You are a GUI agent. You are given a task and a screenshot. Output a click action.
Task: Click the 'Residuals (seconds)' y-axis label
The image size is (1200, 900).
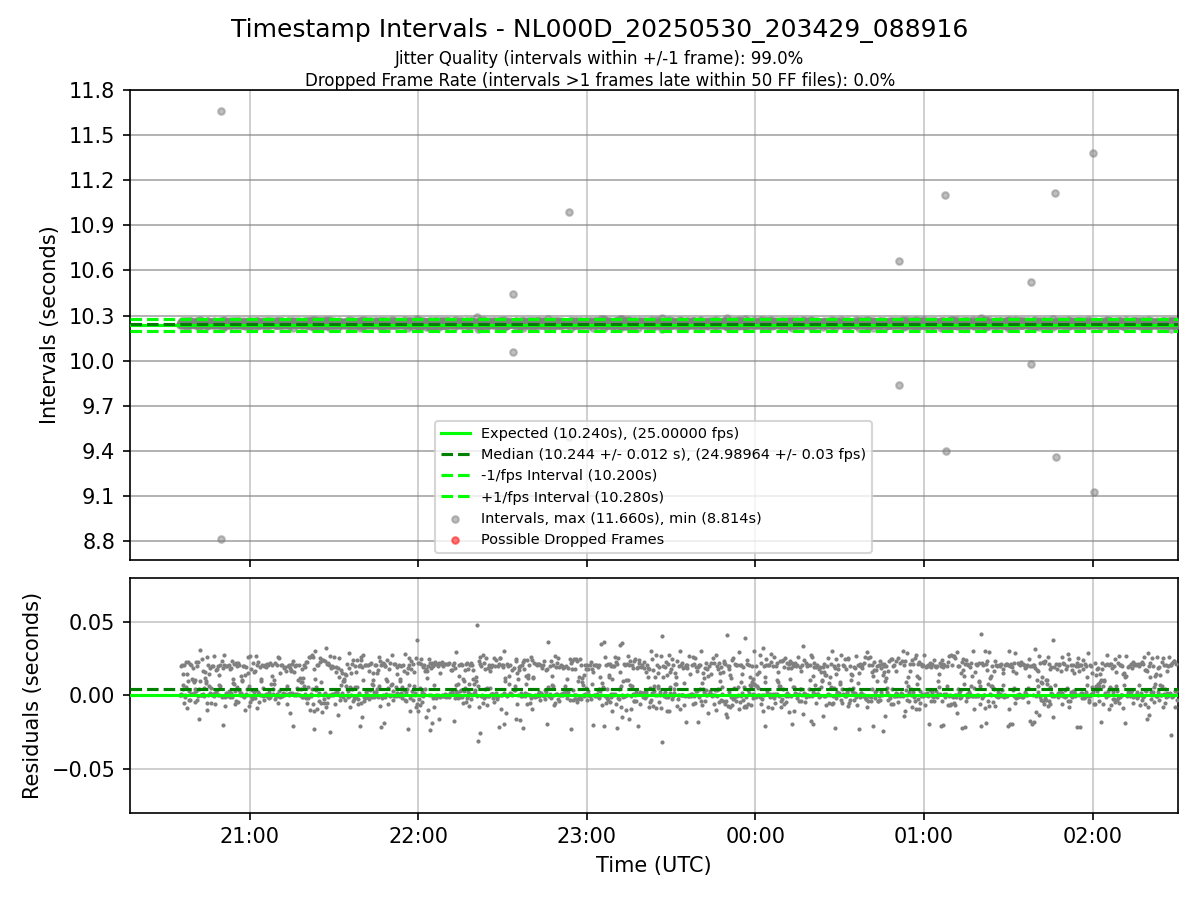click(x=32, y=696)
